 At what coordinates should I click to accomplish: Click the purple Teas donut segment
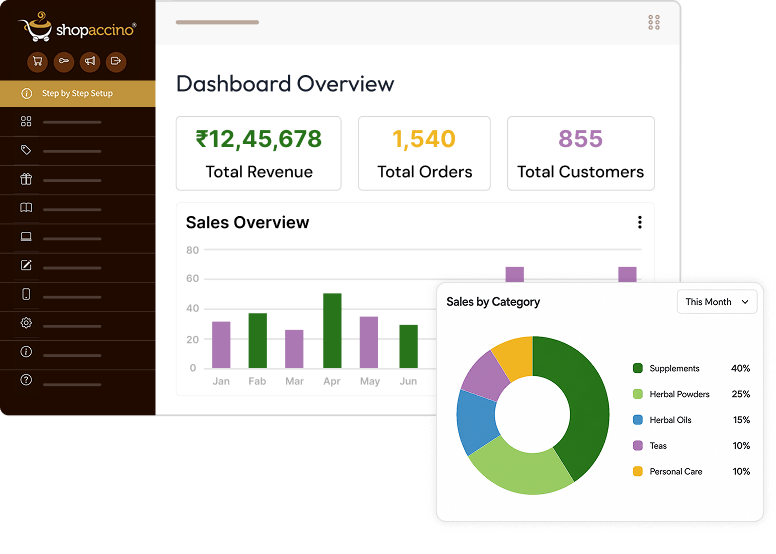click(485, 377)
